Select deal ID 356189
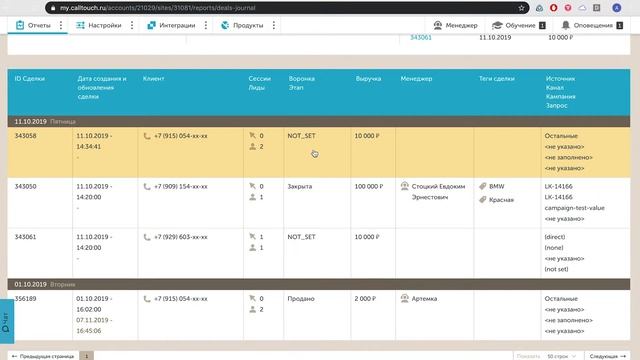 pyautogui.click(x=25, y=299)
